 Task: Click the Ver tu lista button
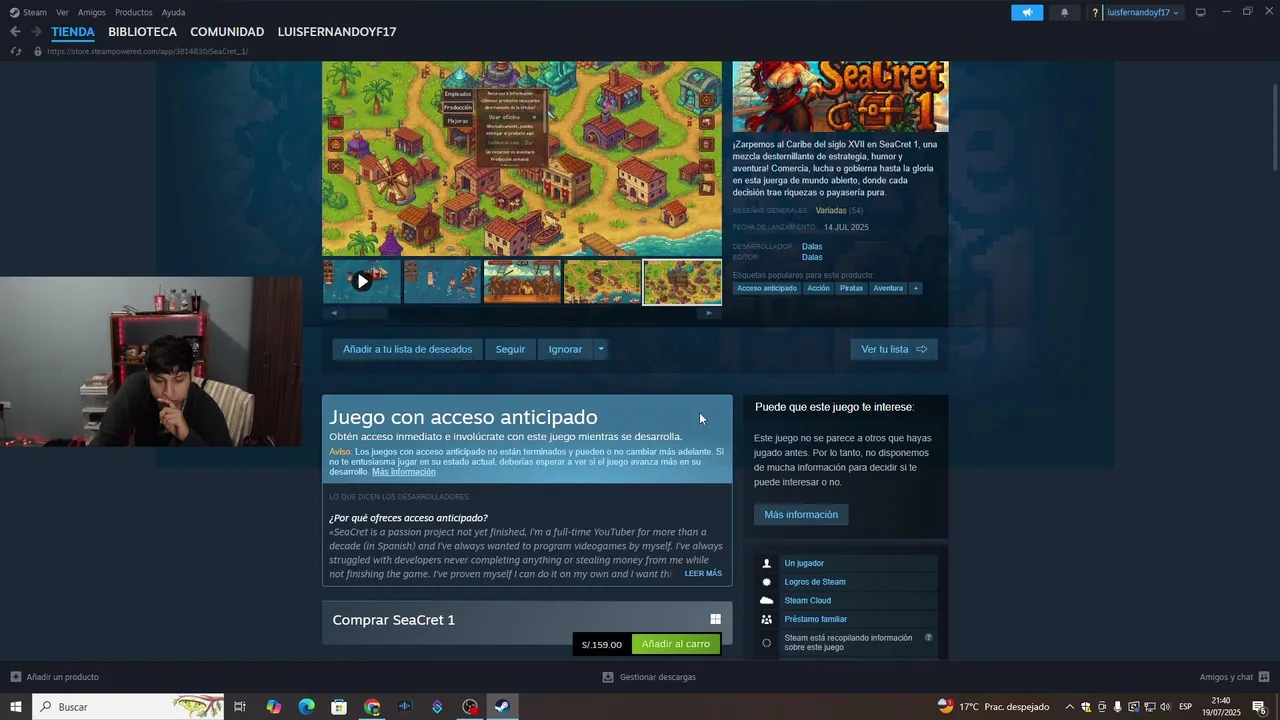(x=894, y=349)
